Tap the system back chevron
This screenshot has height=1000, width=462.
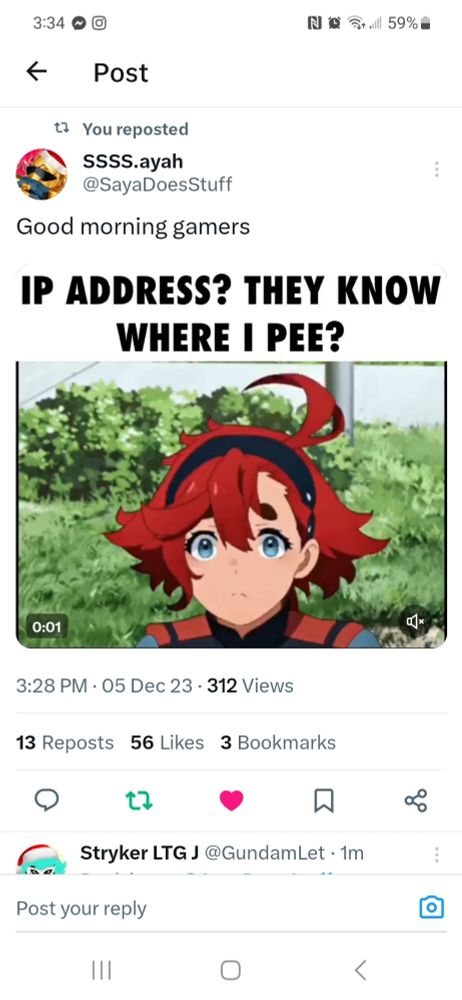coord(361,970)
